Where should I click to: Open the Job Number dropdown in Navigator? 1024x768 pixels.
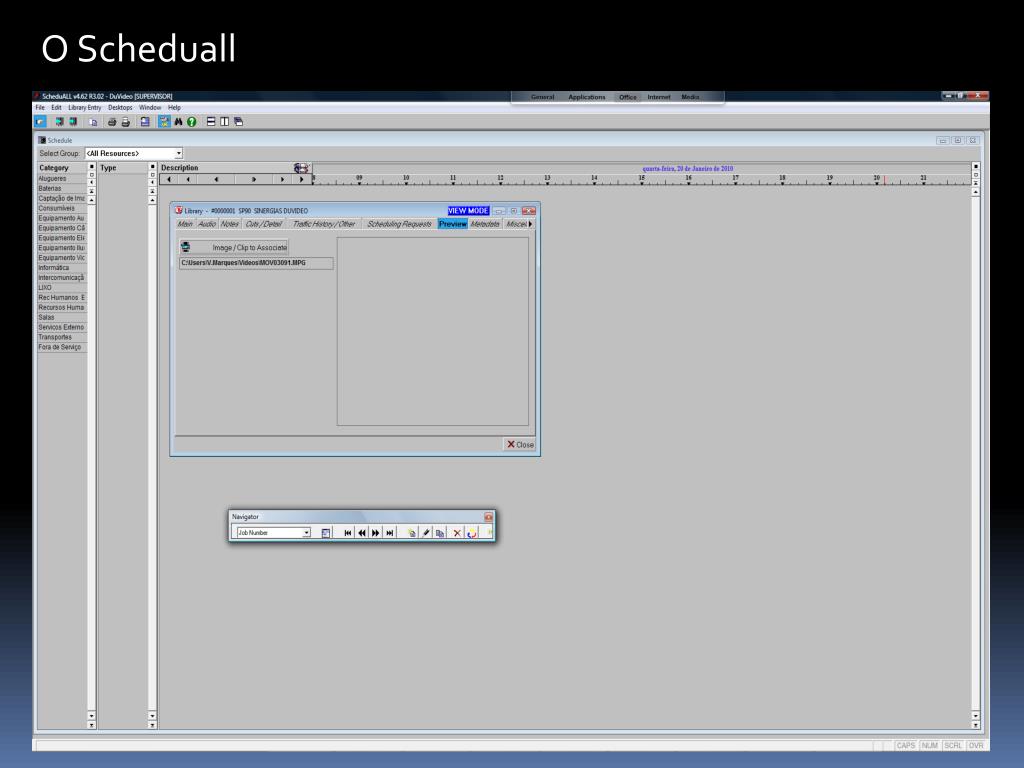[306, 533]
